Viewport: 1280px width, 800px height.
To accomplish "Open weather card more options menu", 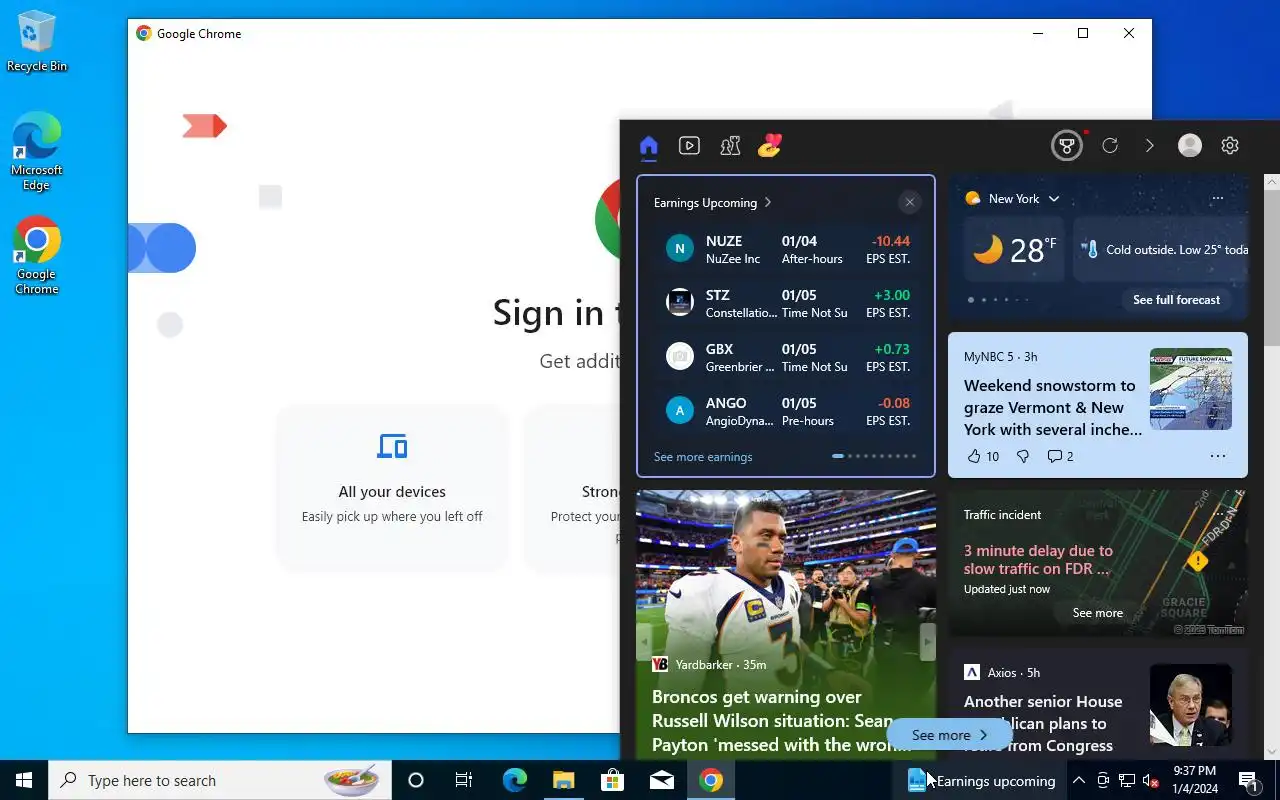I will (1217, 199).
